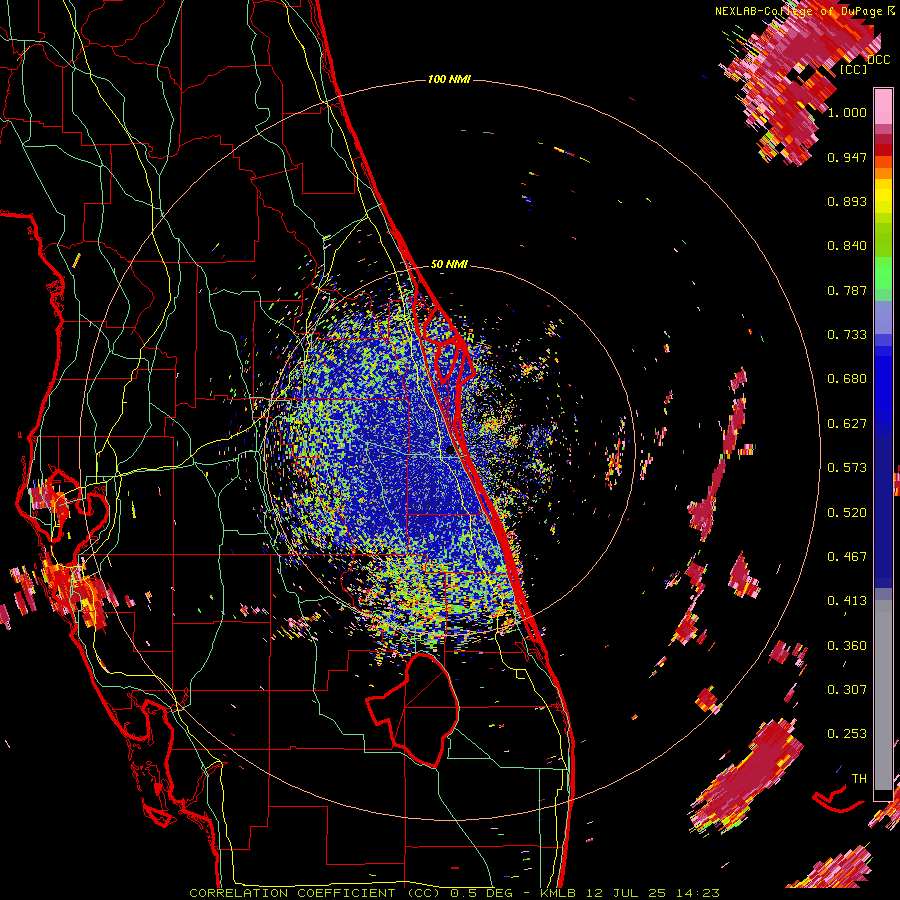Click the [CC] legend title
The height and width of the screenshot is (900, 900).
854,69
